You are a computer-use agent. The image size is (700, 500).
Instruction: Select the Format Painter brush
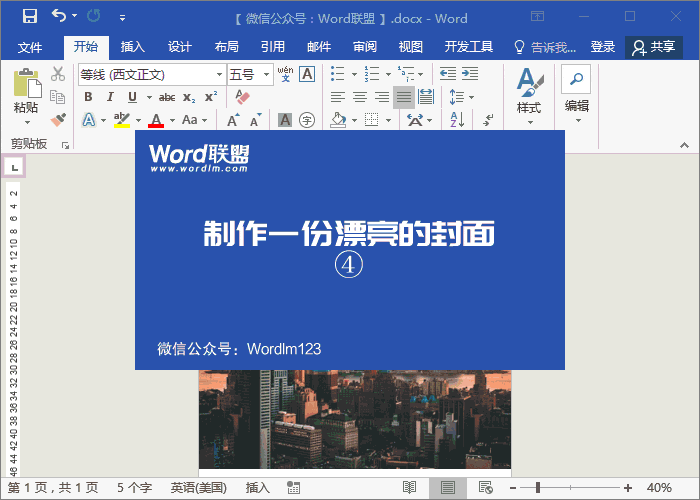pyautogui.click(x=58, y=120)
